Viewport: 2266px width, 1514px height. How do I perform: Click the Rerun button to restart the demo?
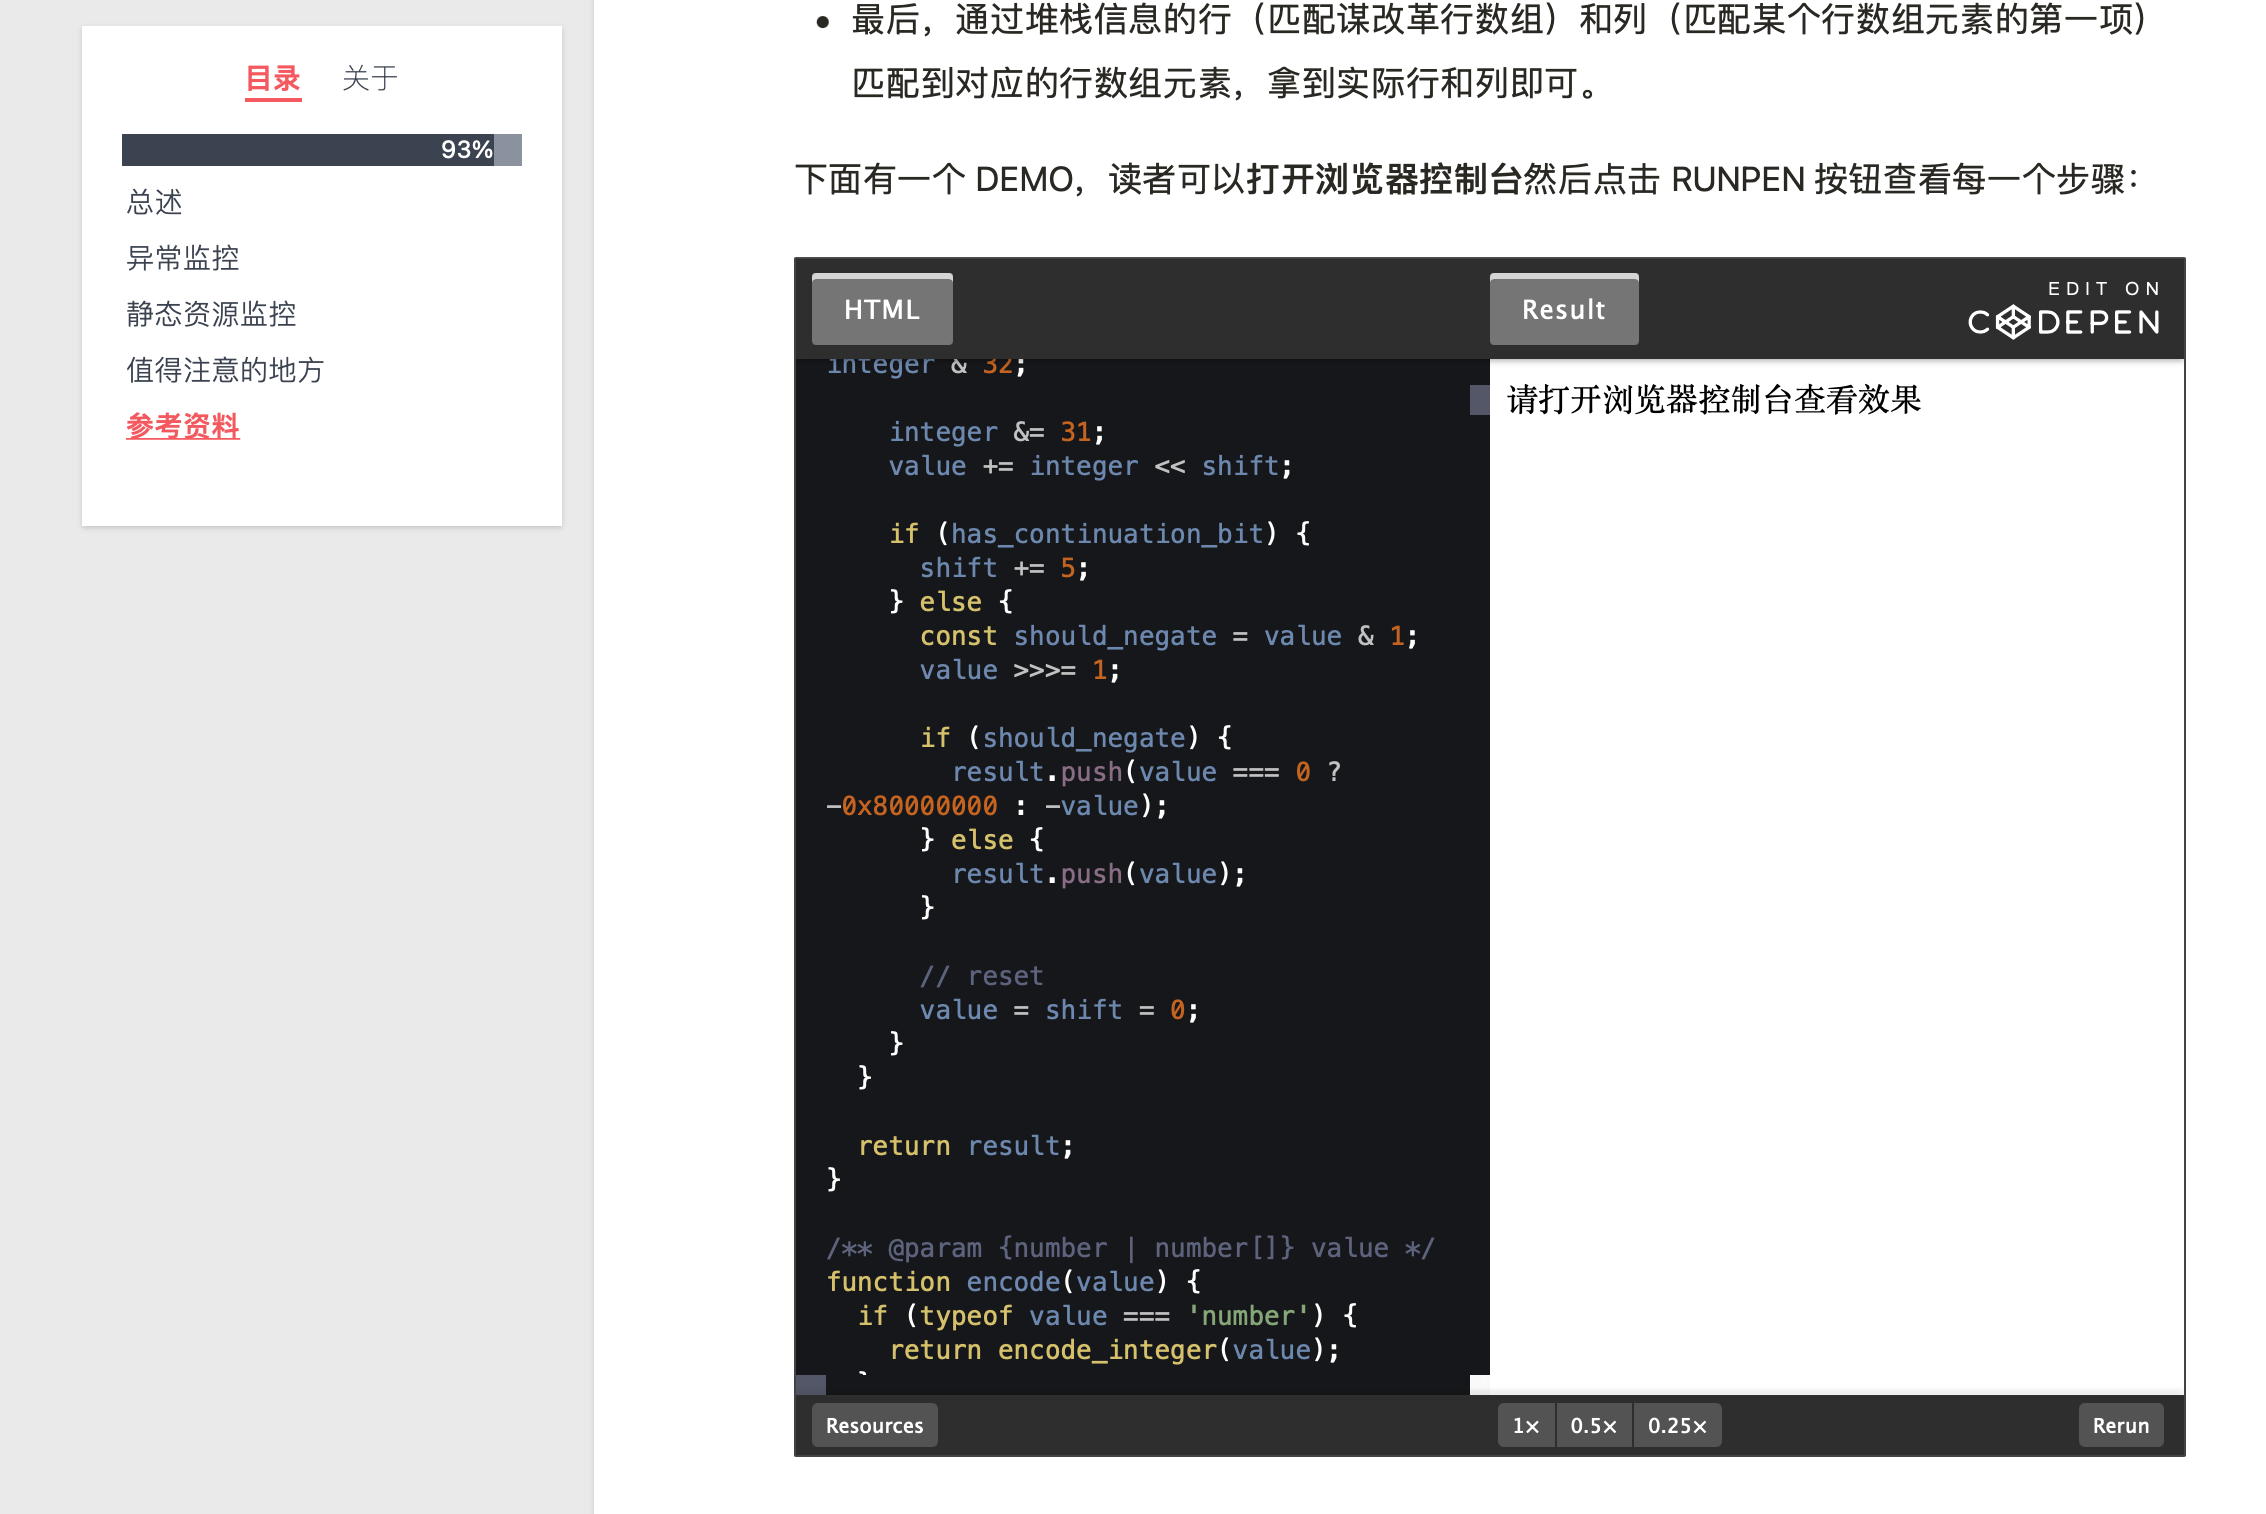pyautogui.click(x=2121, y=1425)
